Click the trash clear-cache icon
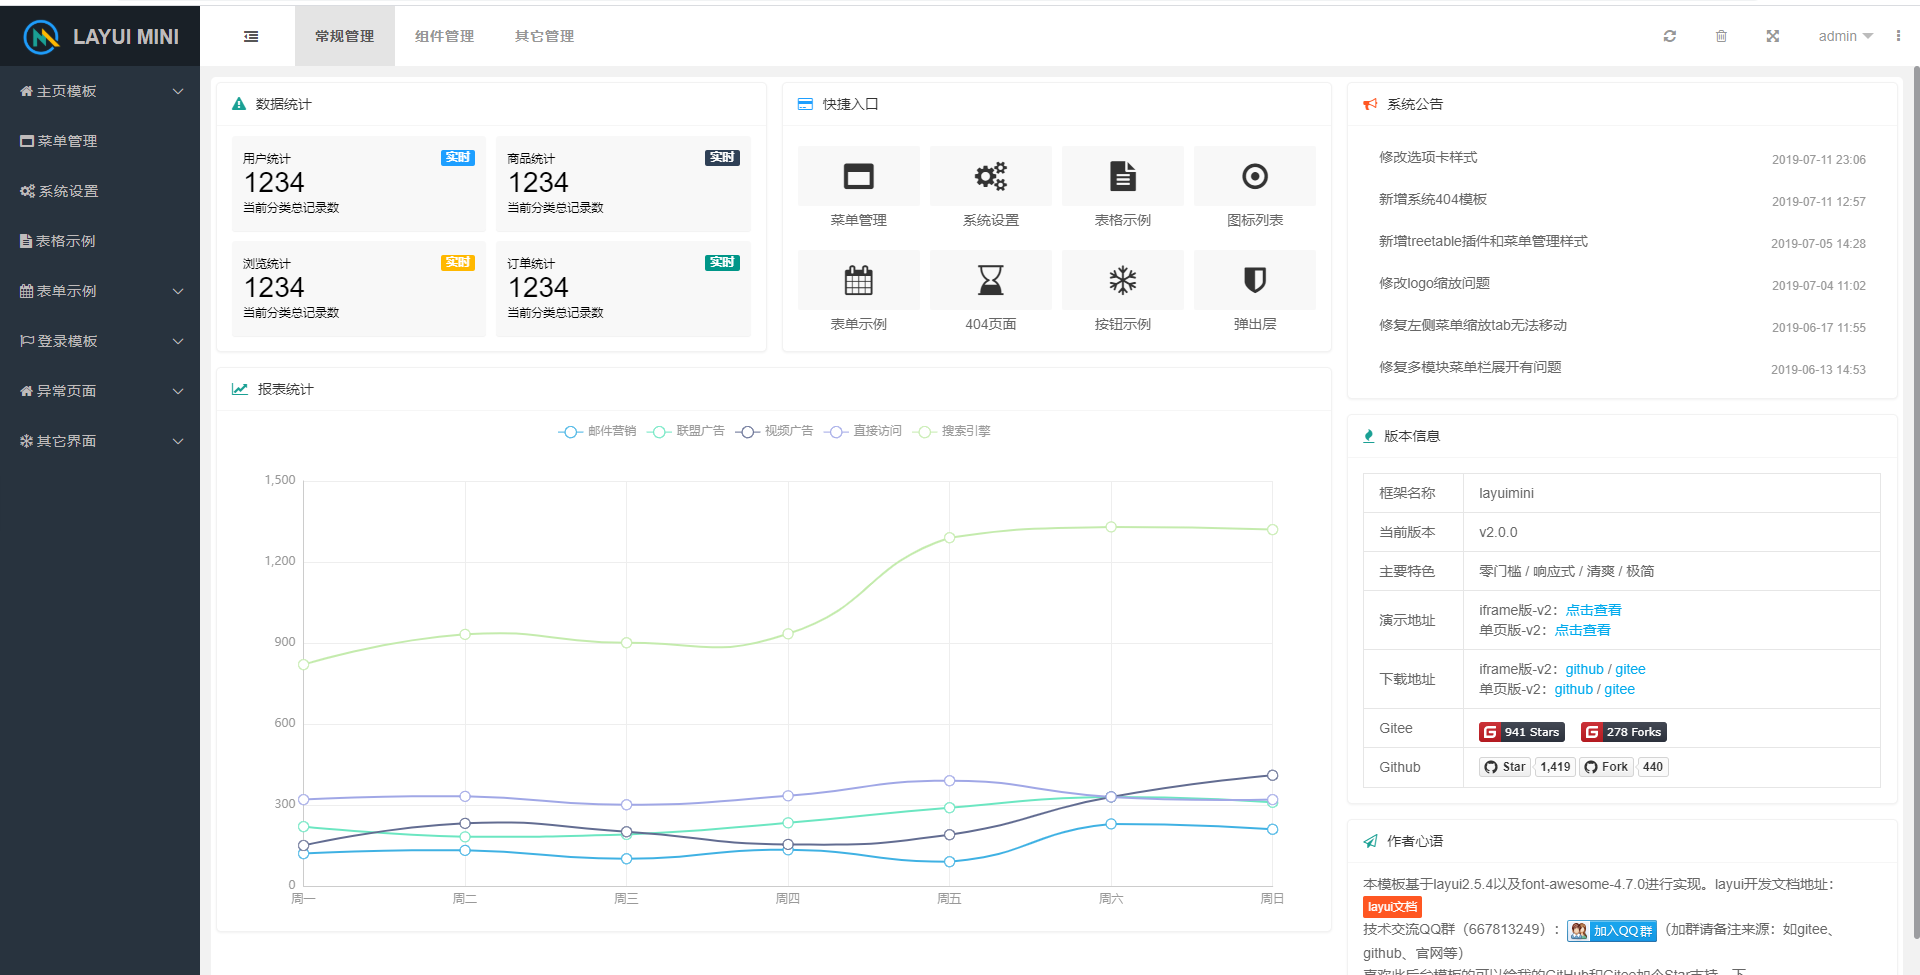 1721,37
